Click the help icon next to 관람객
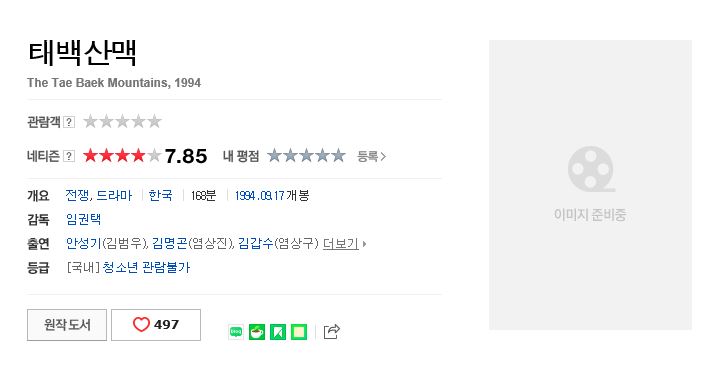 coord(69,122)
